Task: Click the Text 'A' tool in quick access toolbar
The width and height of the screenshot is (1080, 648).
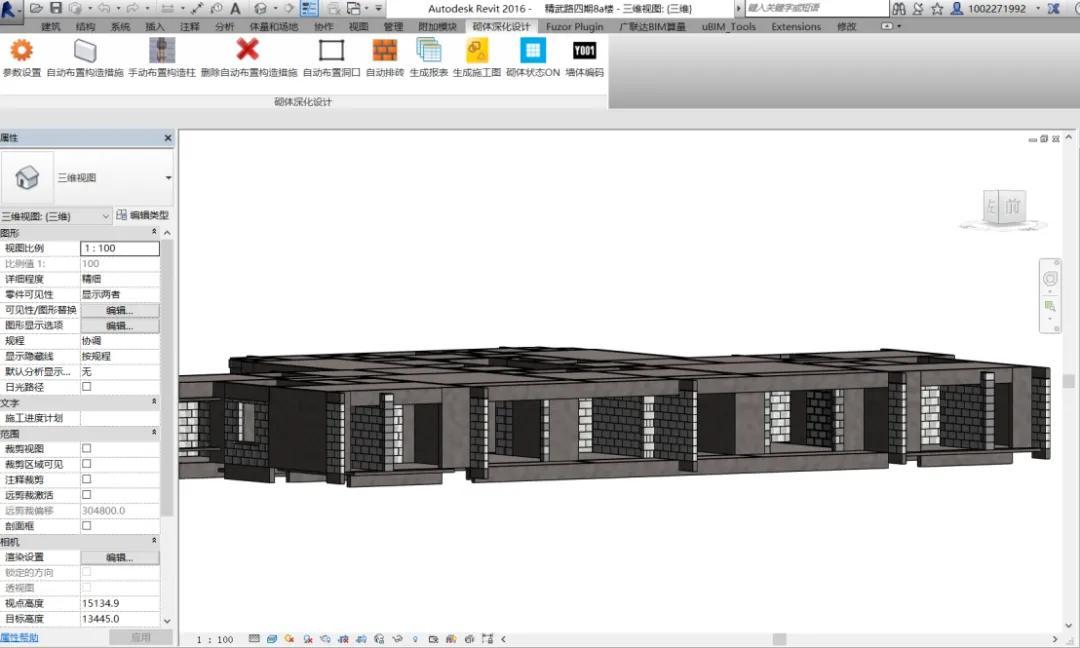Action: pos(235,8)
